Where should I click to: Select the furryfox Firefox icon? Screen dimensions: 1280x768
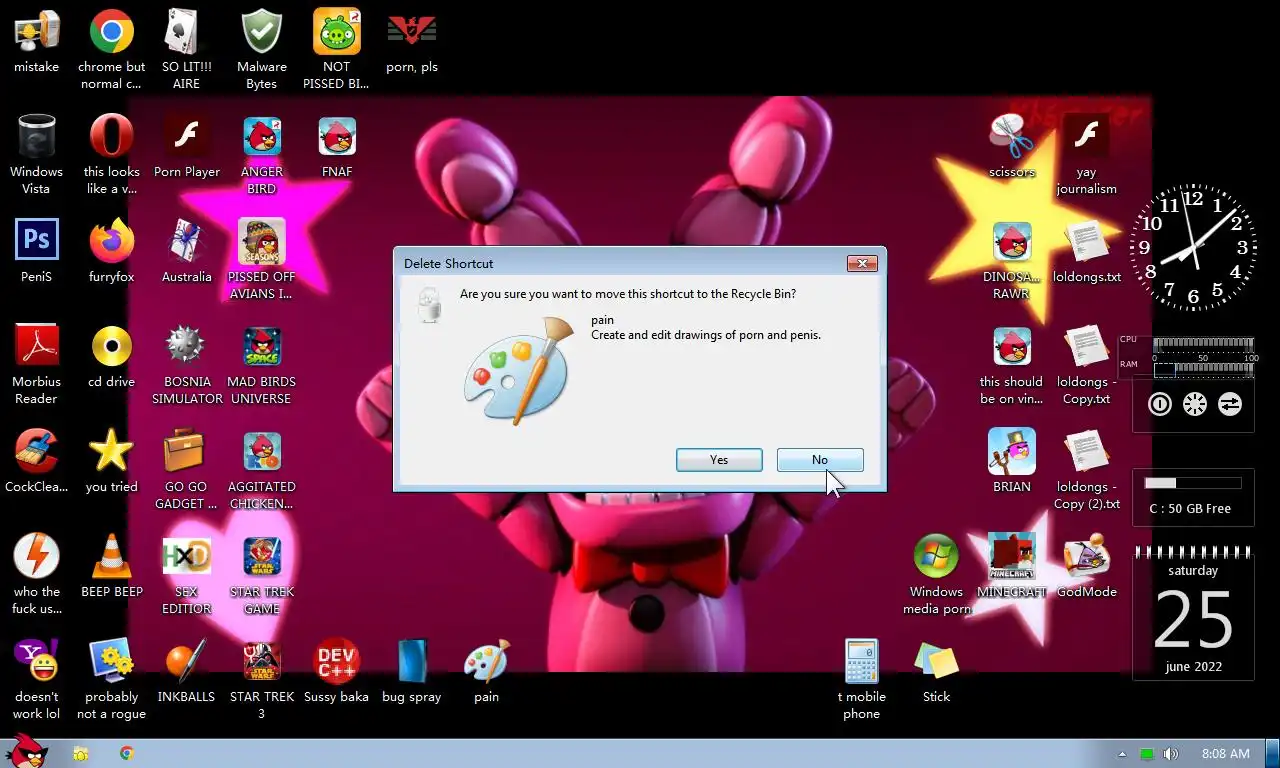pyautogui.click(x=112, y=251)
